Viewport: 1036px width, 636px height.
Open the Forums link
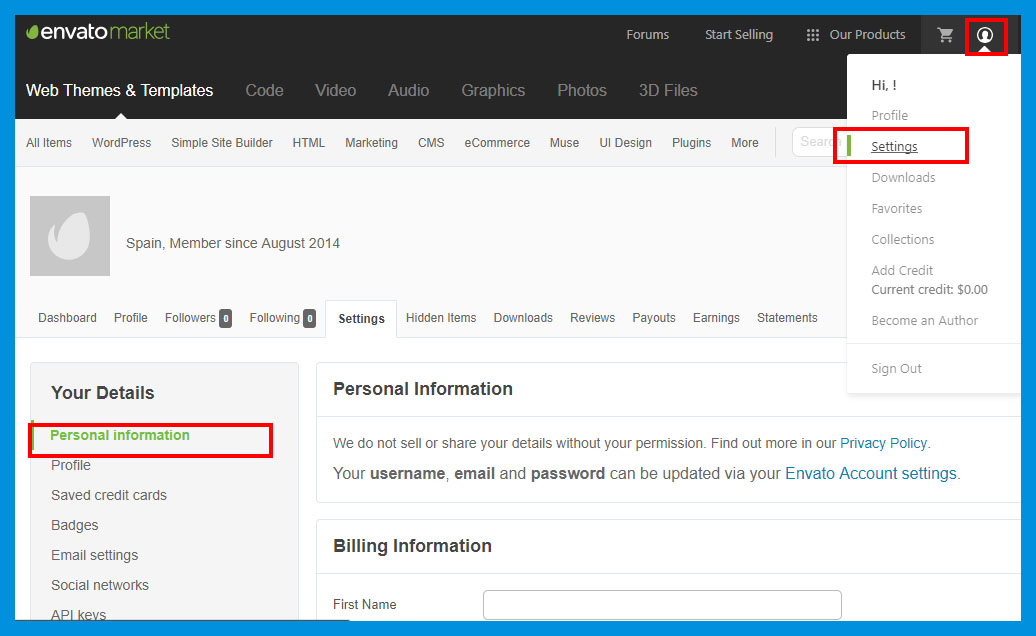click(648, 34)
